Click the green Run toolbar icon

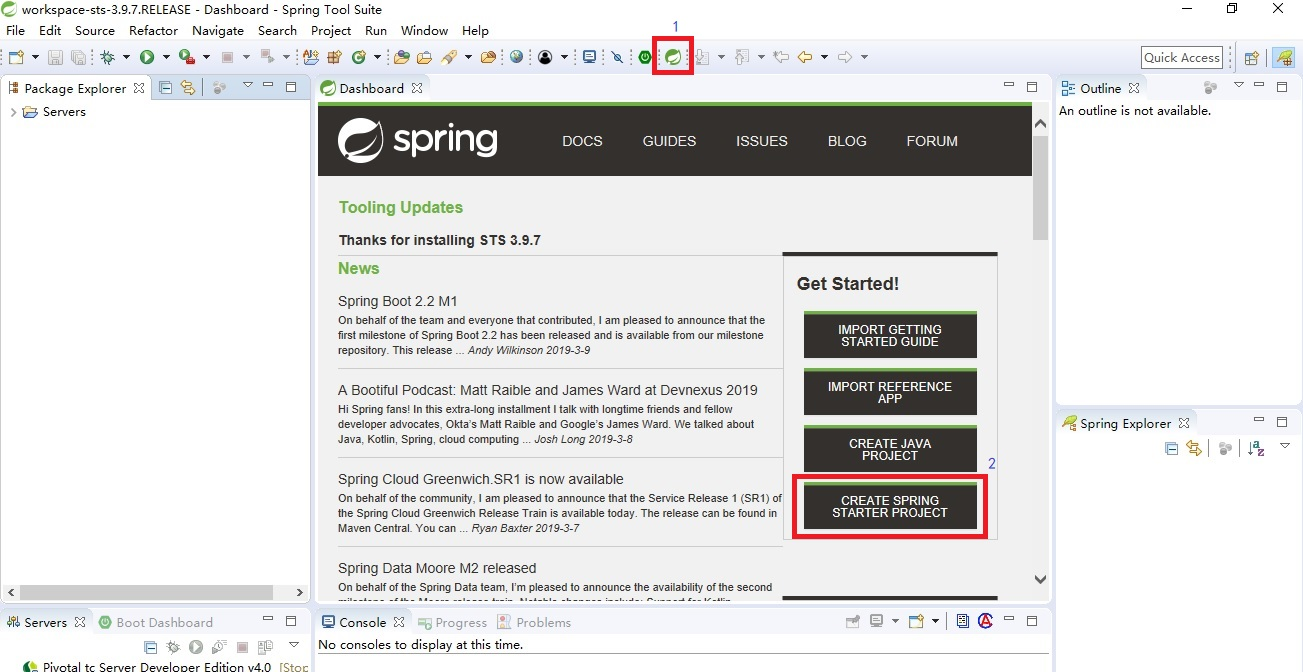tap(147, 57)
